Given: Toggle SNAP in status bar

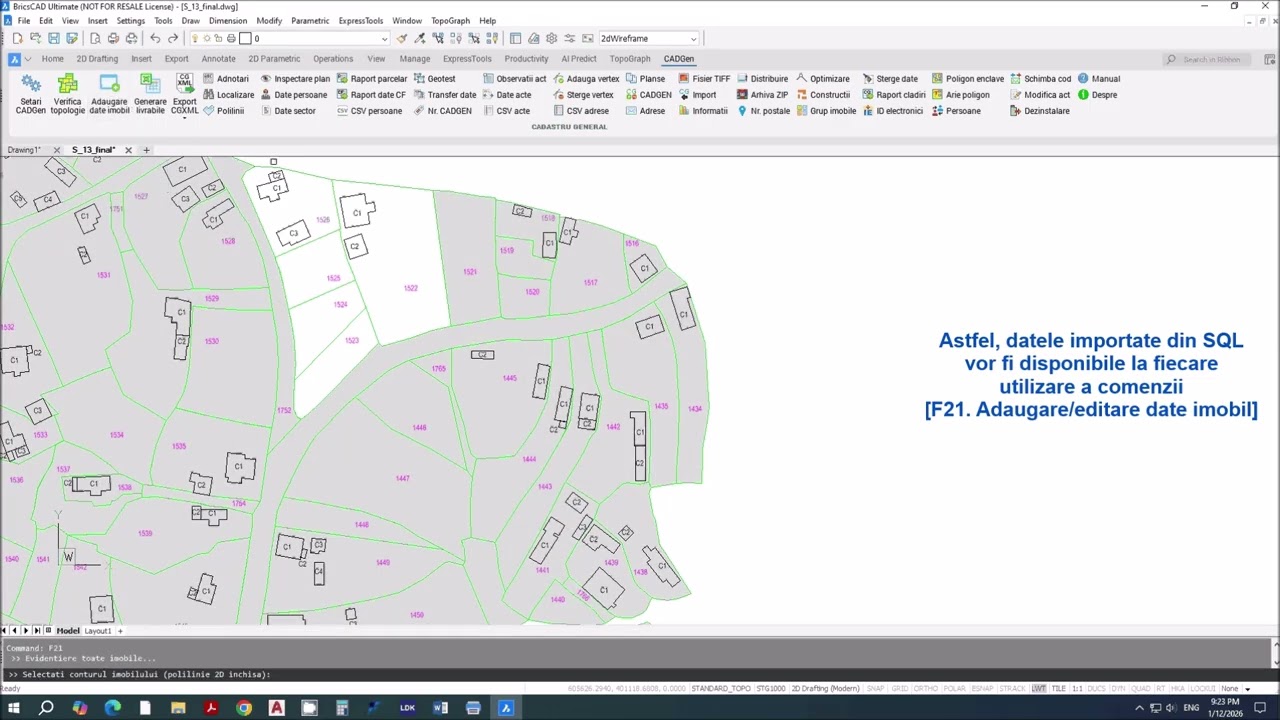Looking at the screenshot, I should [878, 688].
